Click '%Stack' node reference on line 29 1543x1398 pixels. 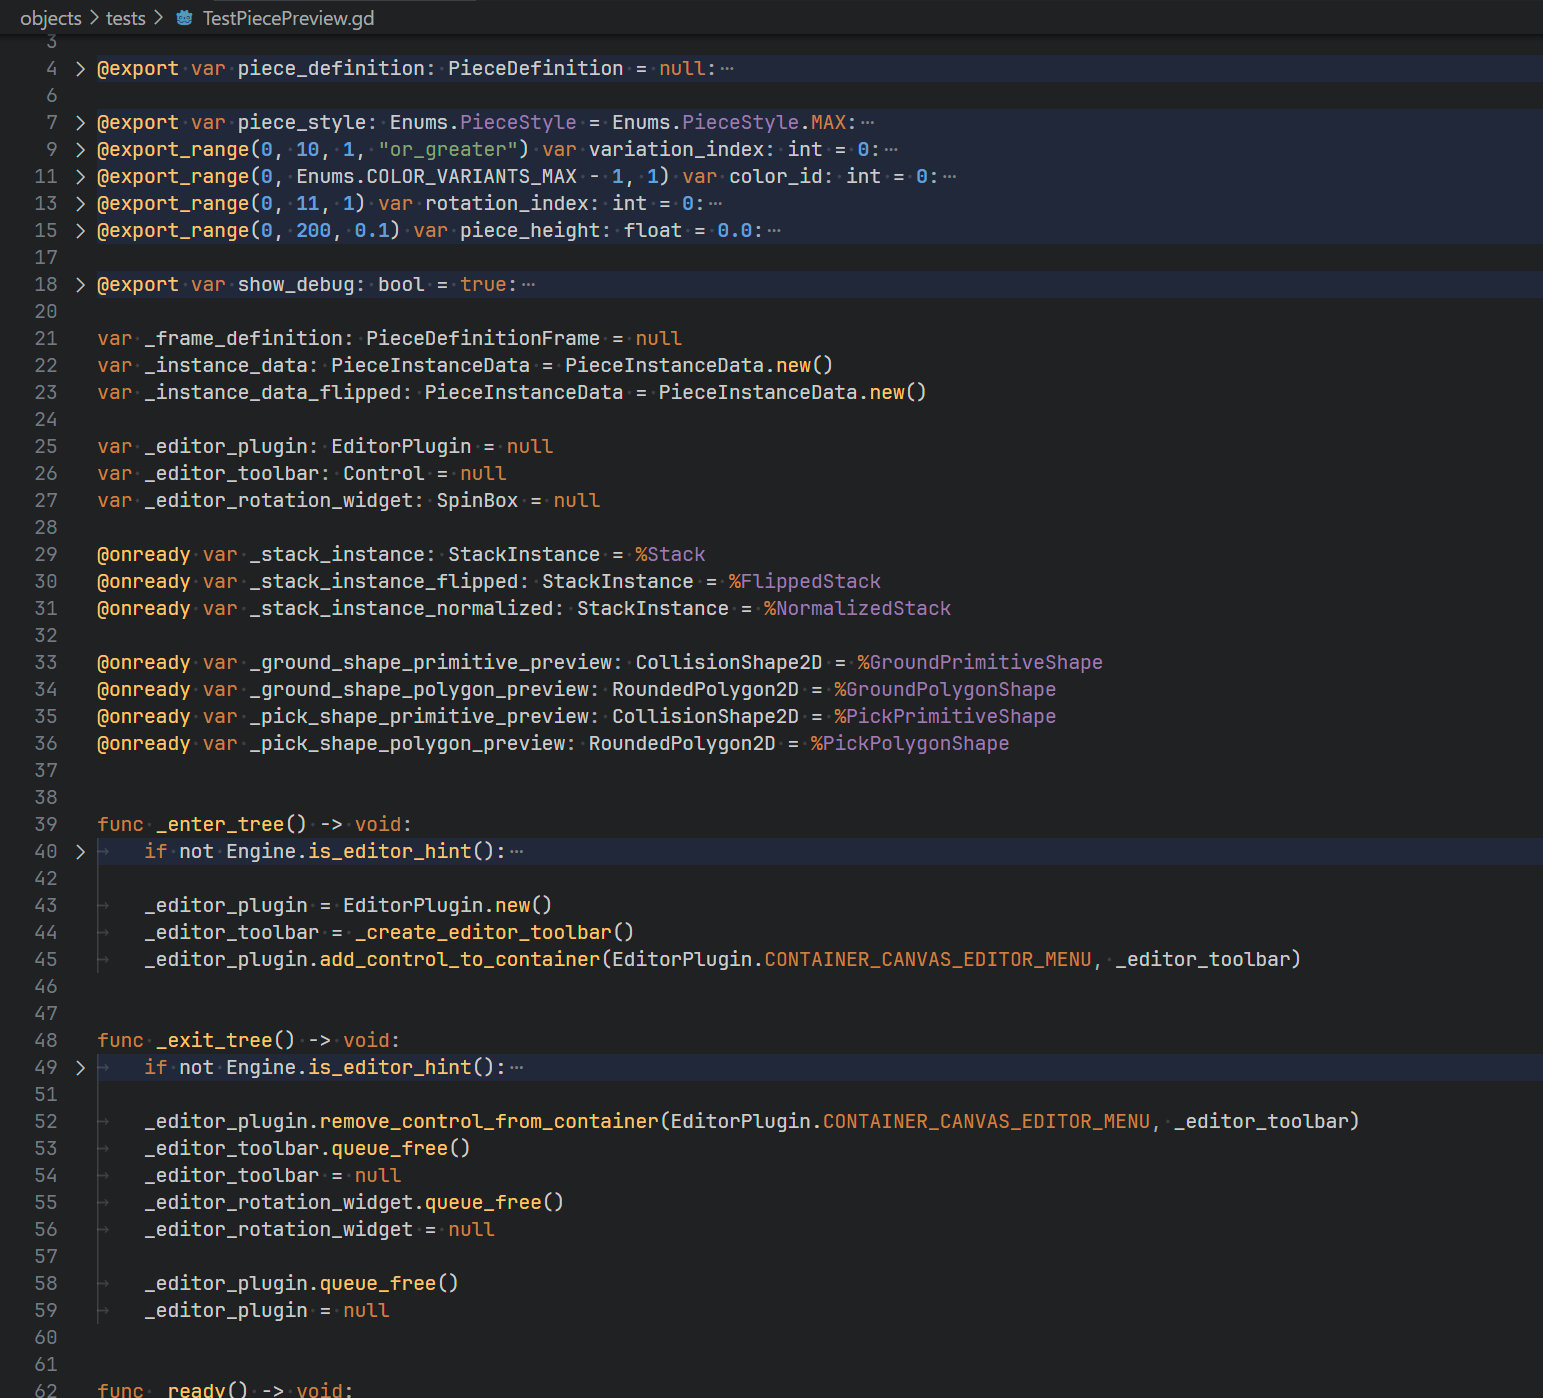pos(670,555)
